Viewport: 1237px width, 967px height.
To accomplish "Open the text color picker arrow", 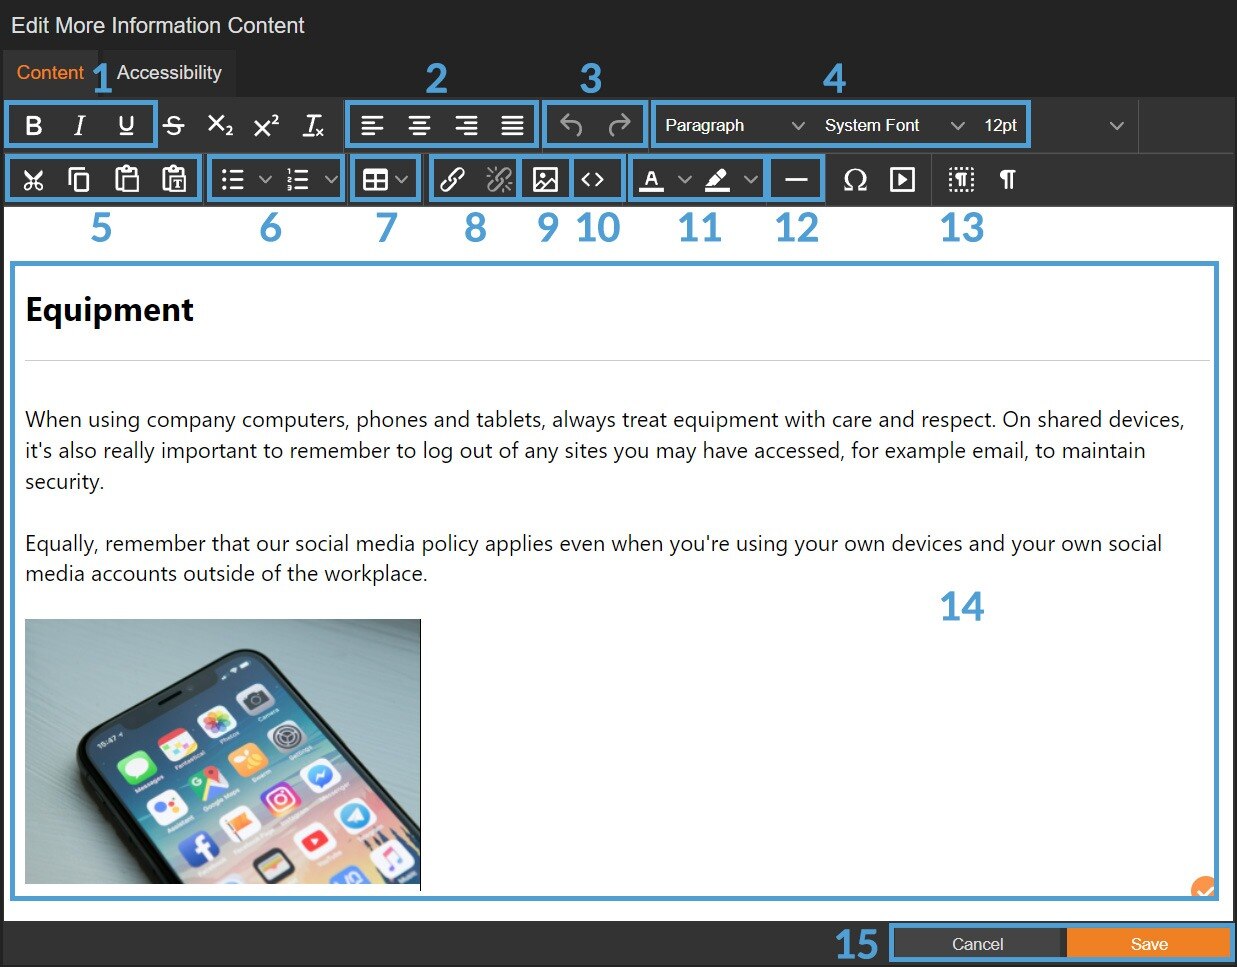I will point(685,179).
